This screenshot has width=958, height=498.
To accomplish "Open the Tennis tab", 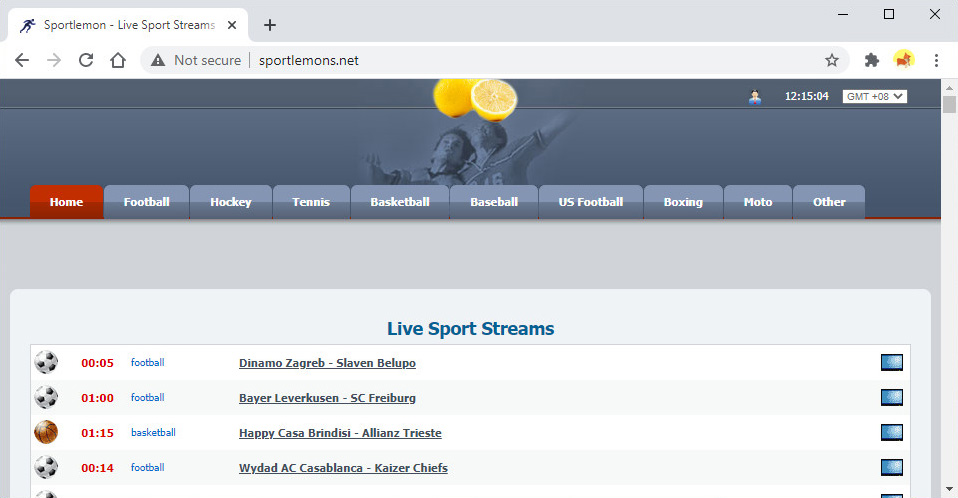I will coord(311,202).
